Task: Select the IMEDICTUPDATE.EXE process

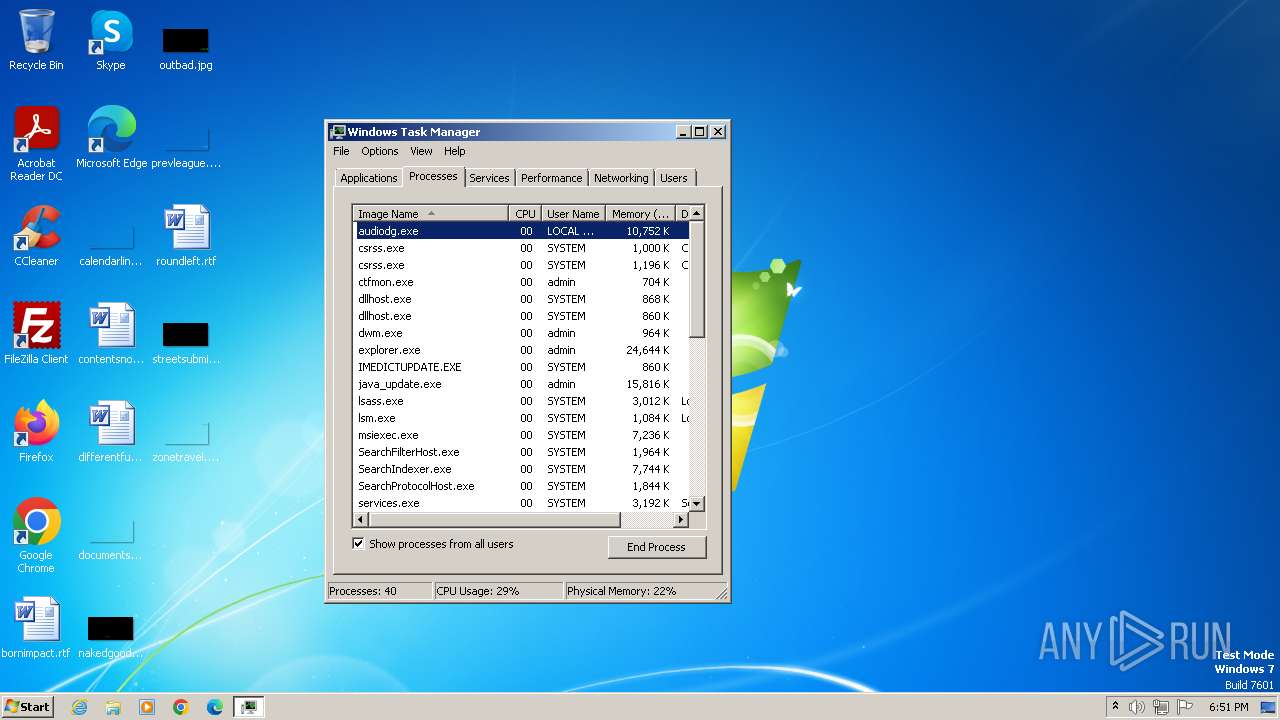Action: pyautogui.click(x=521, y=367)
